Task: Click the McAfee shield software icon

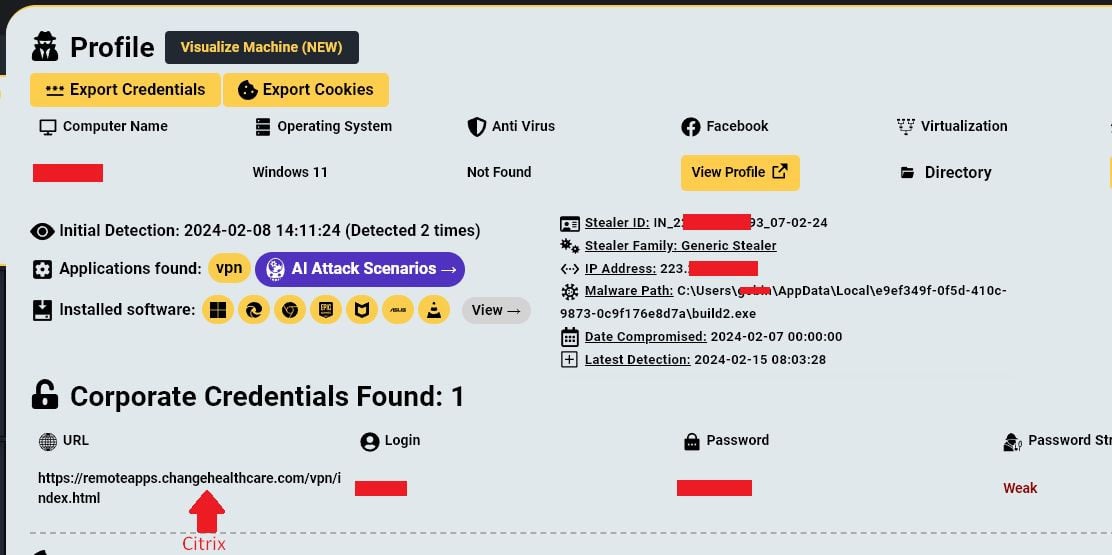Action: 362,310
